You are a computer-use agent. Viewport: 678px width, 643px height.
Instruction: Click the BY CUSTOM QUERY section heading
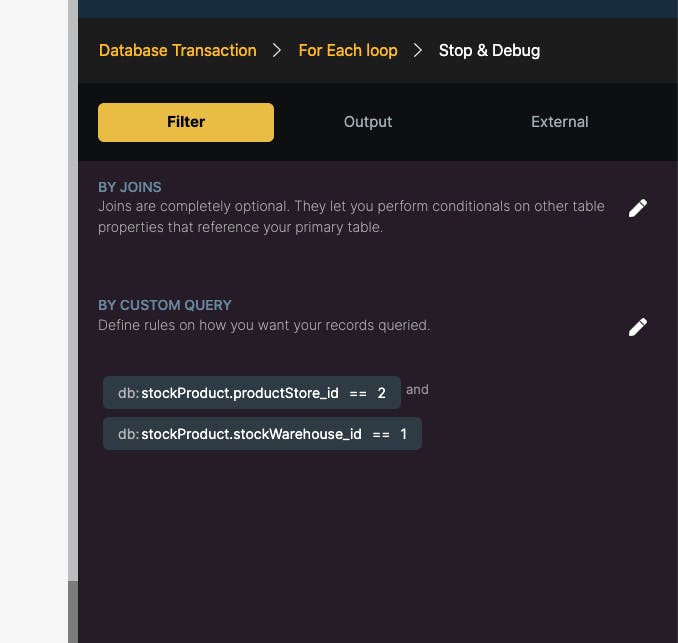(x=165, y=305)
